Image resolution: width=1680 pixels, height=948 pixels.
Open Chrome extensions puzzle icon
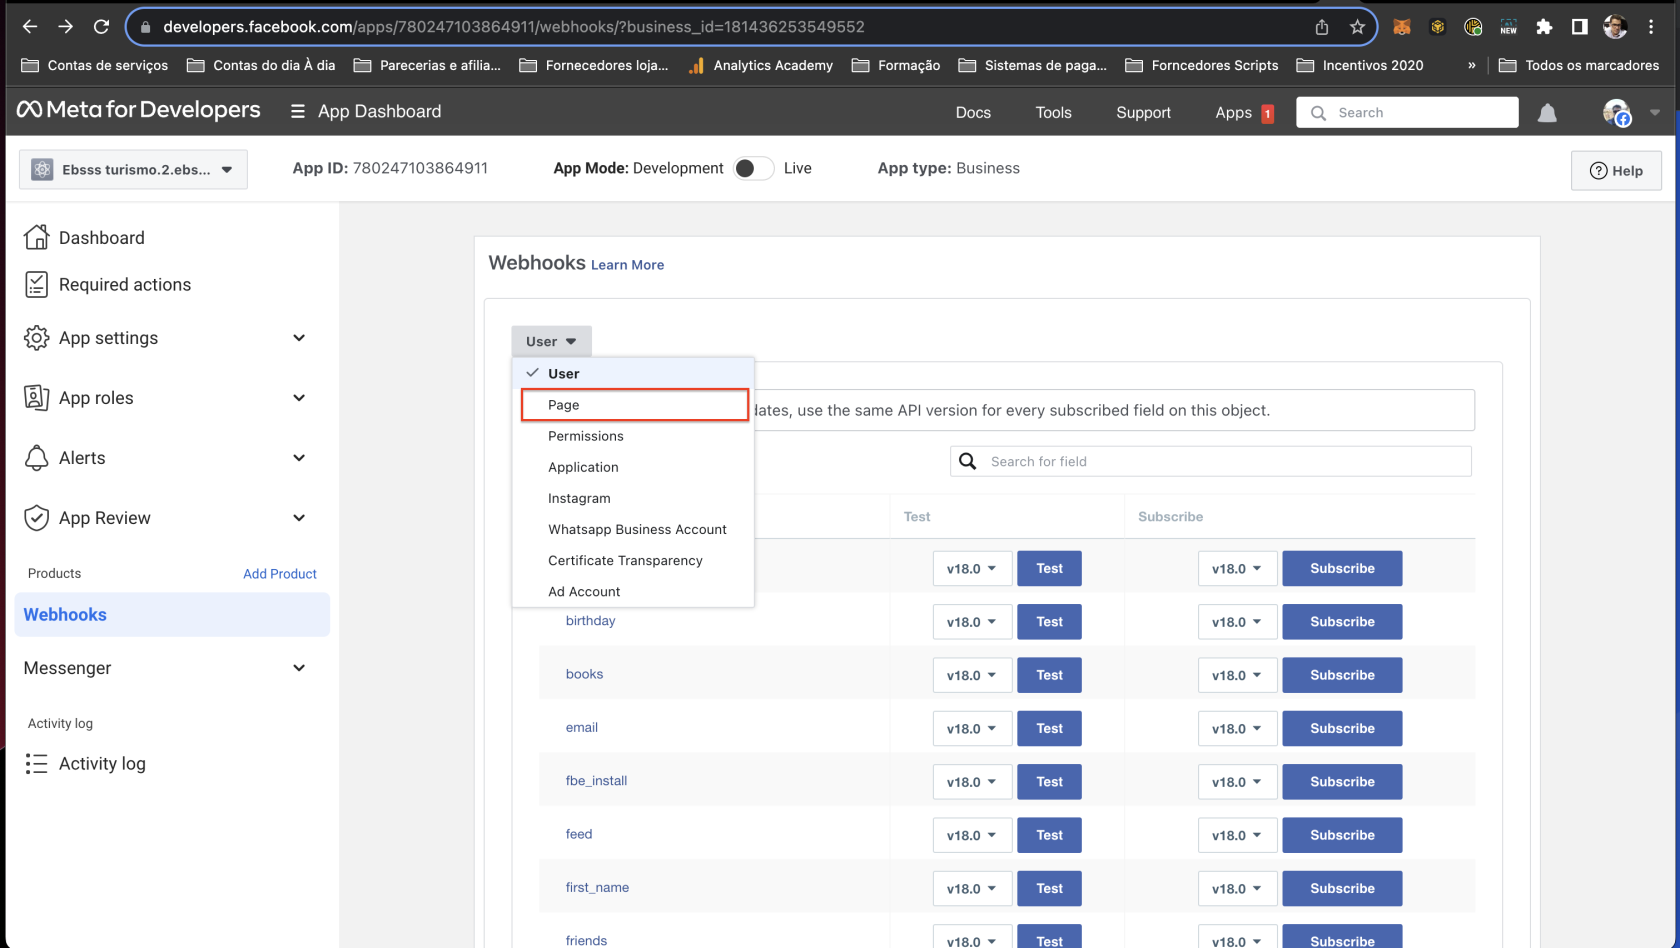click(1544, 27)
